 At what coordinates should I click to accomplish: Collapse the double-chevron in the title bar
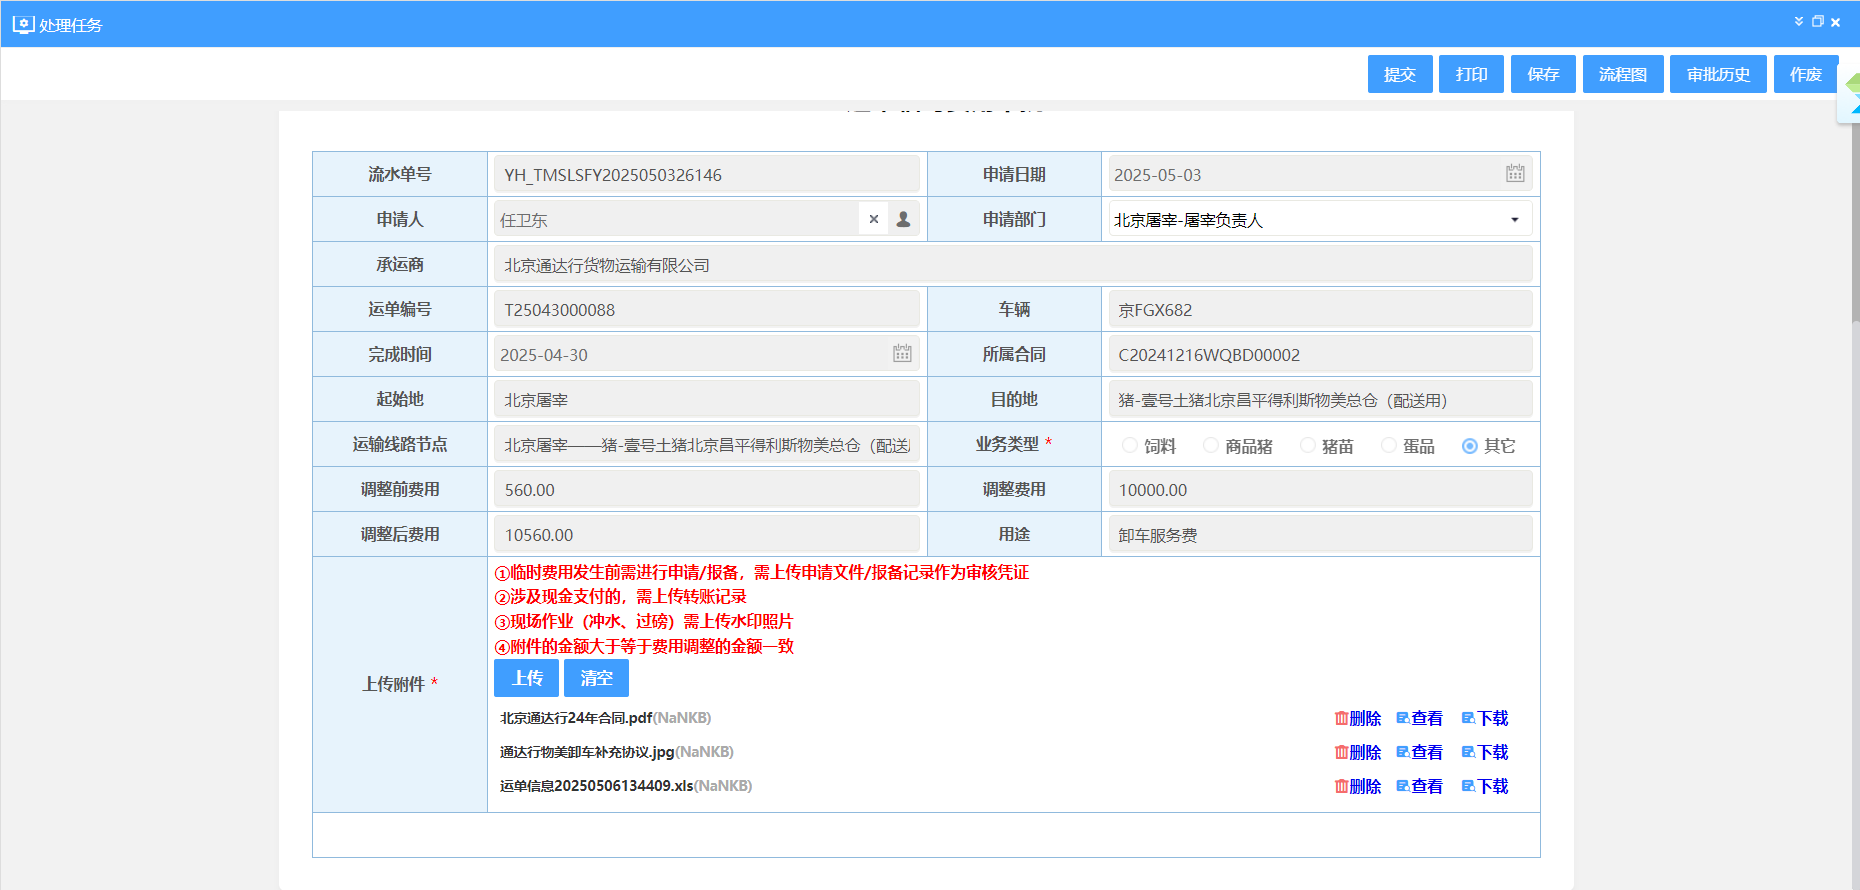(x=1799, y=22)
